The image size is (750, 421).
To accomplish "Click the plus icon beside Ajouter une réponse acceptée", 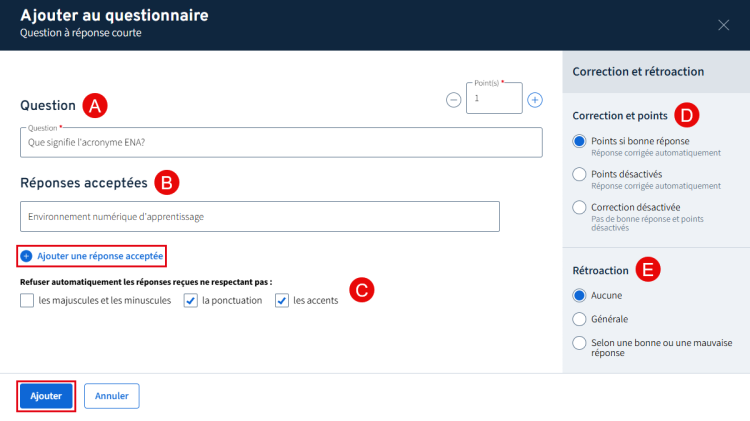I will click(x=27, y=256).
